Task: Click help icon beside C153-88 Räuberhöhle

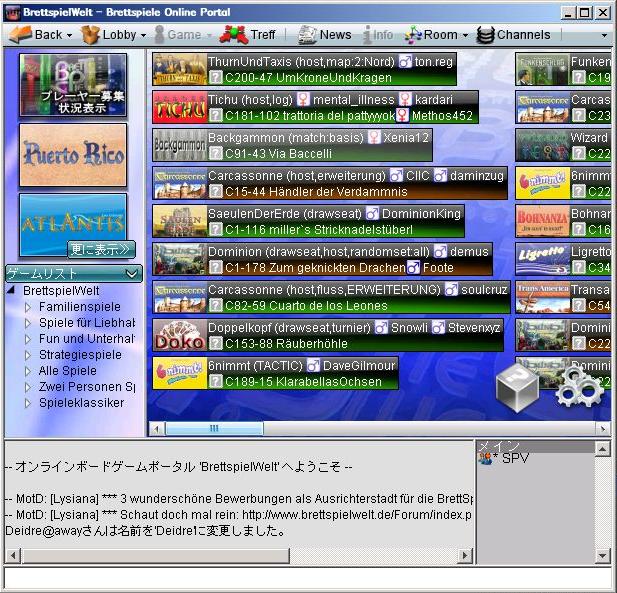Action: (215, 343)
